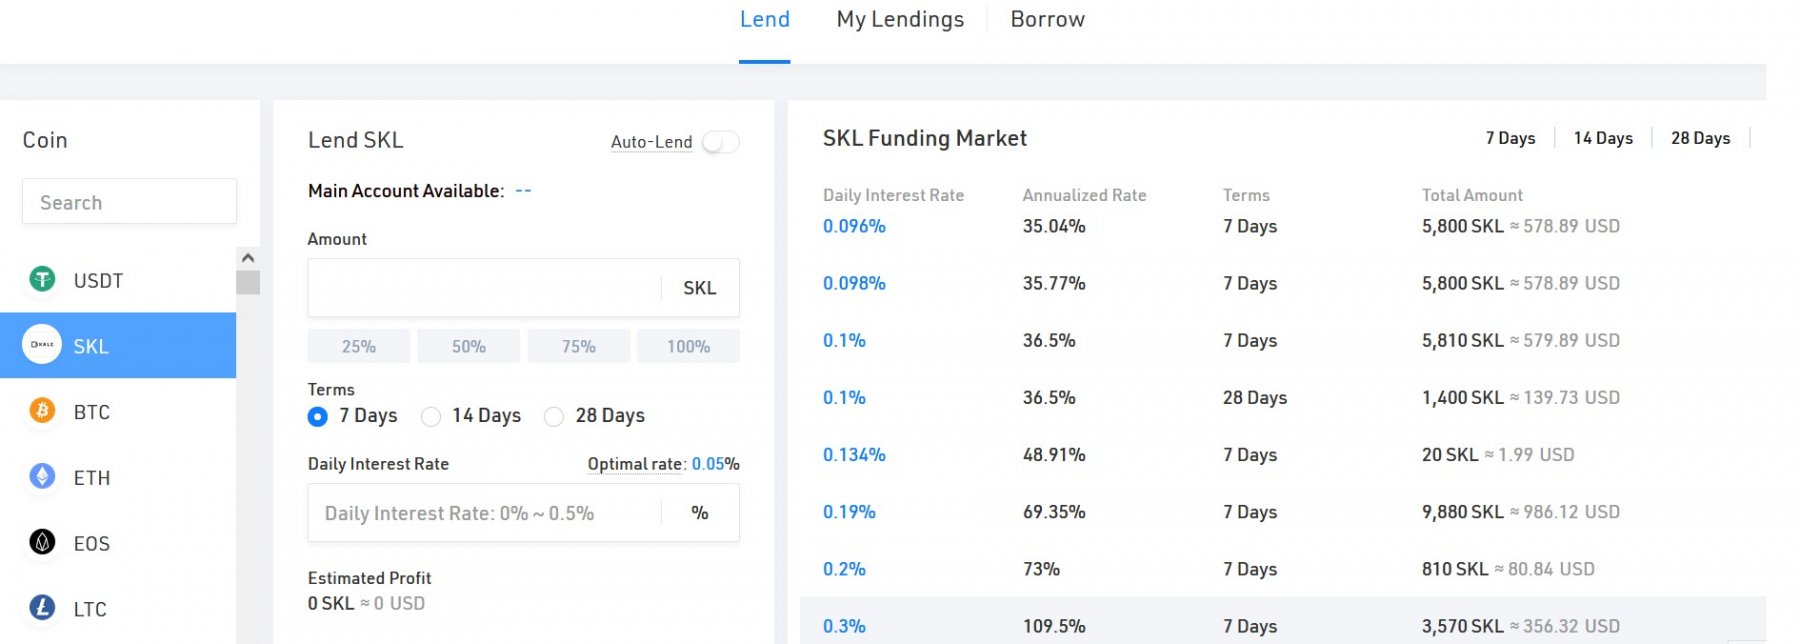Choose the 7 Days term radio option
This screenshot has width=1800, height=644.
(318, 417)
